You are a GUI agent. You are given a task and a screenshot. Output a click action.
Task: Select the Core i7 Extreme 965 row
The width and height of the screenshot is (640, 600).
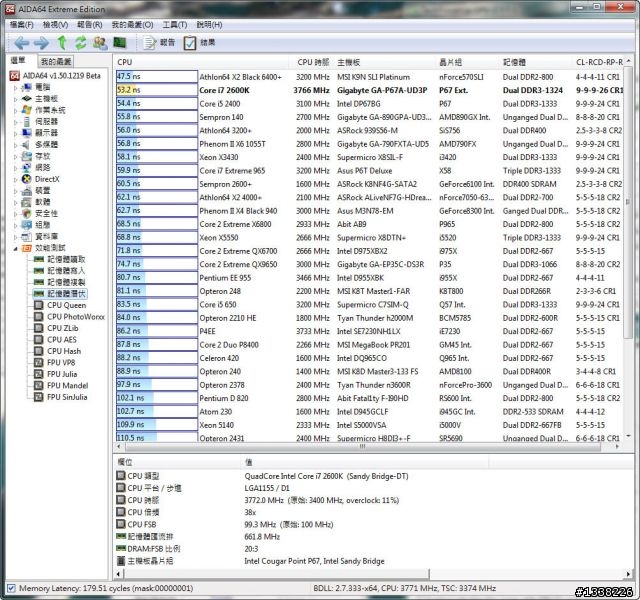(x=369, y=171)
